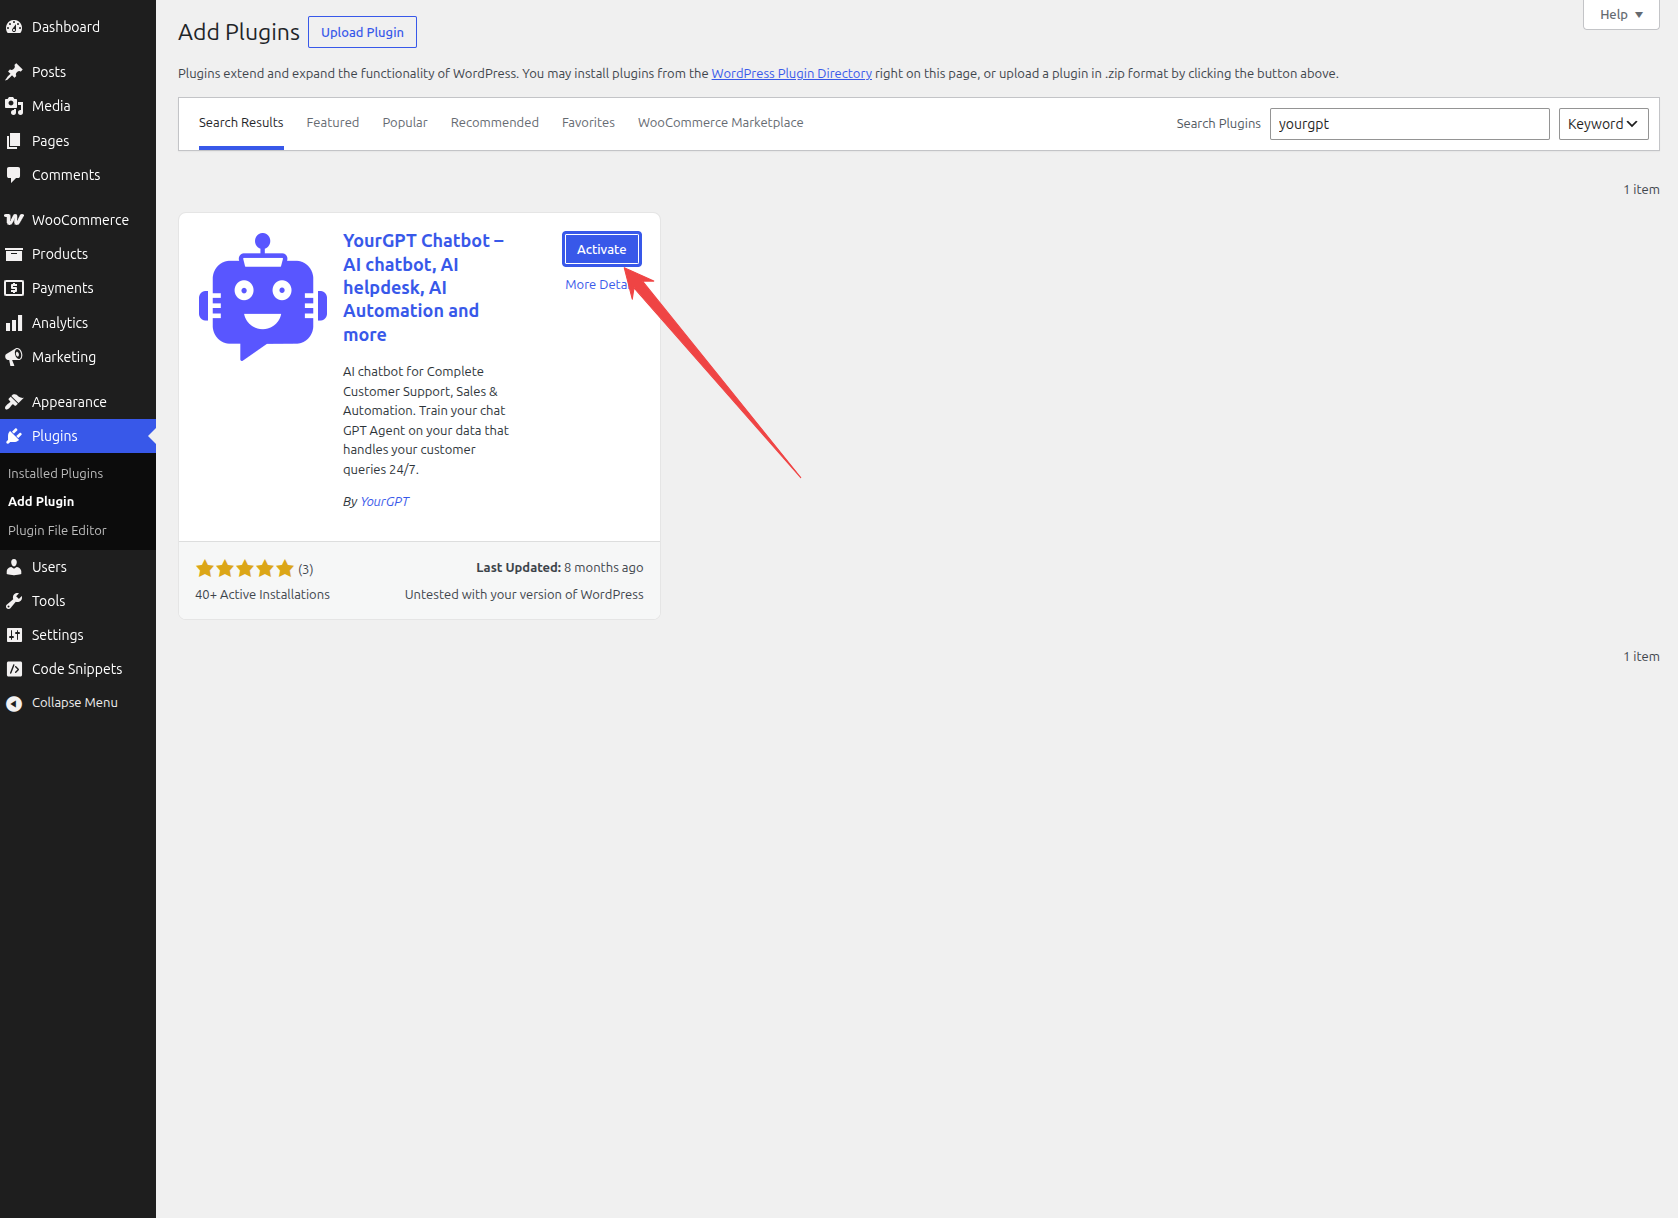
Task: Click the Collapse Menu label
Action: tap(75, 703)
